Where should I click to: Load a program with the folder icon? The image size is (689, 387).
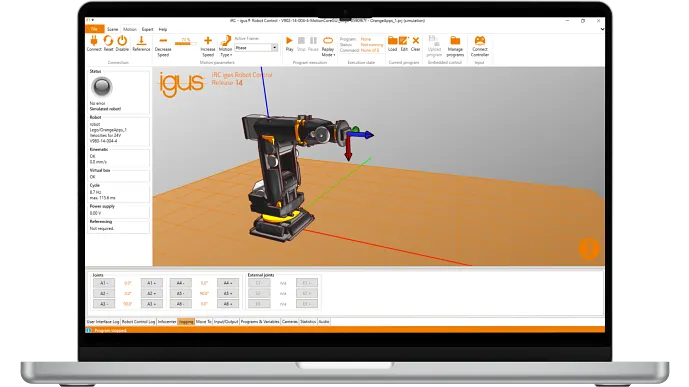392,41
